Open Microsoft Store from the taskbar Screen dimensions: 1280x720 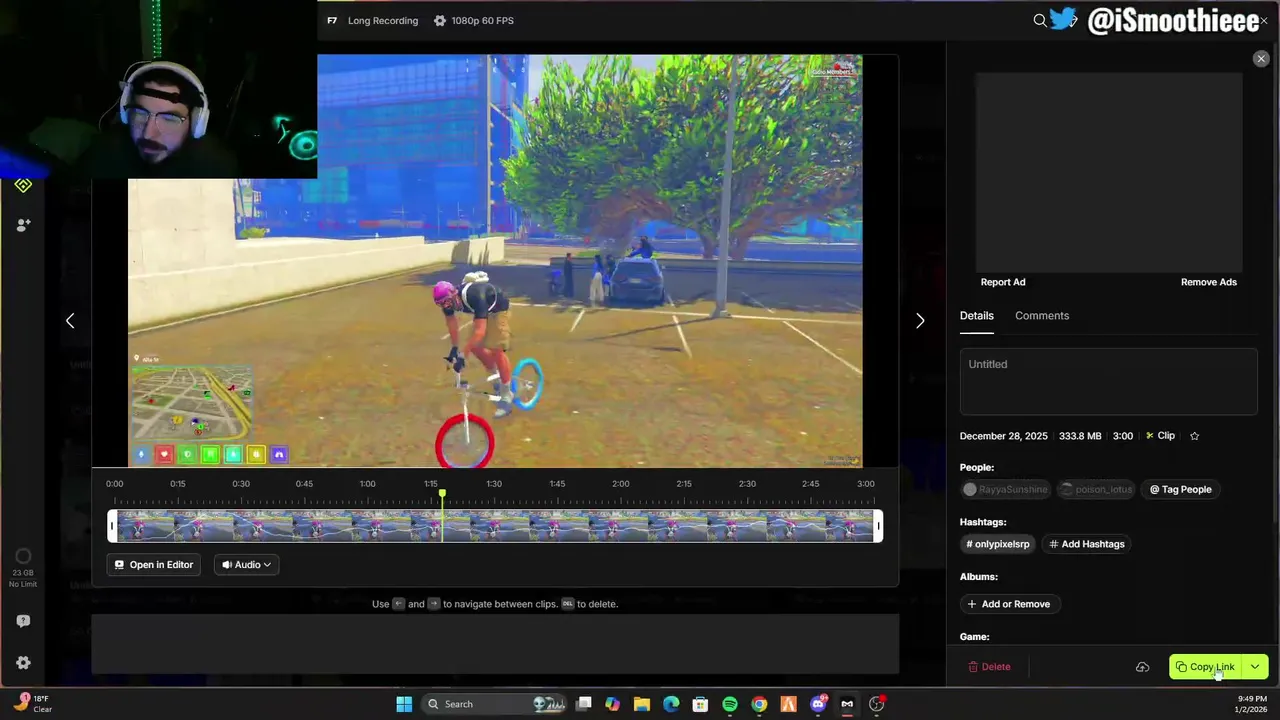coord(700,704)
